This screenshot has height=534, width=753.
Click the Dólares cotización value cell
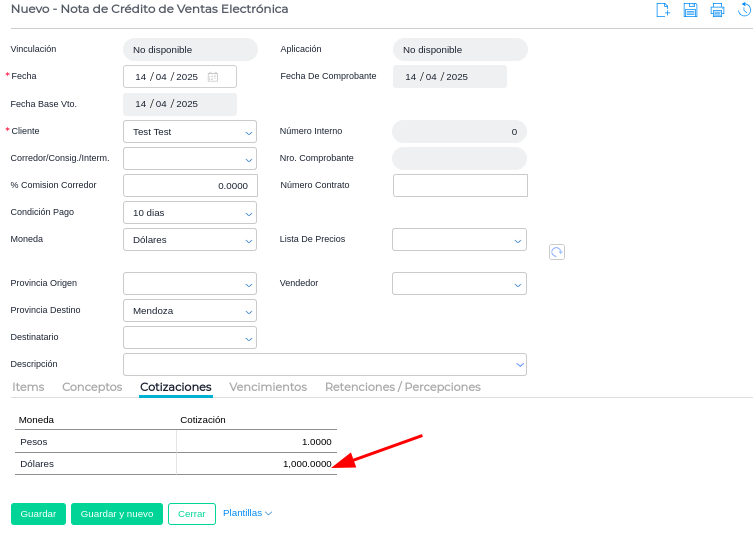coord(257,464)
